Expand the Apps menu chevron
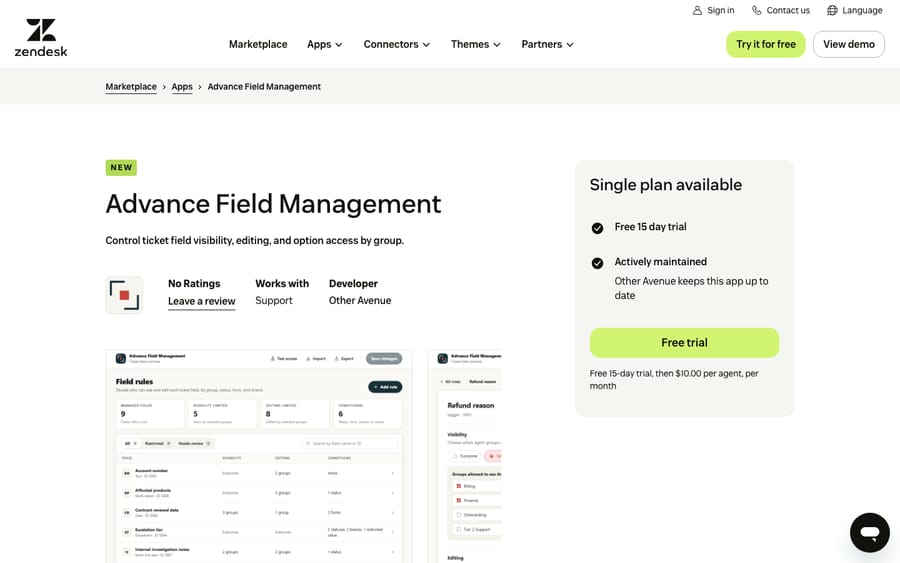Screen dimensions: 900x563 (339, 45)
